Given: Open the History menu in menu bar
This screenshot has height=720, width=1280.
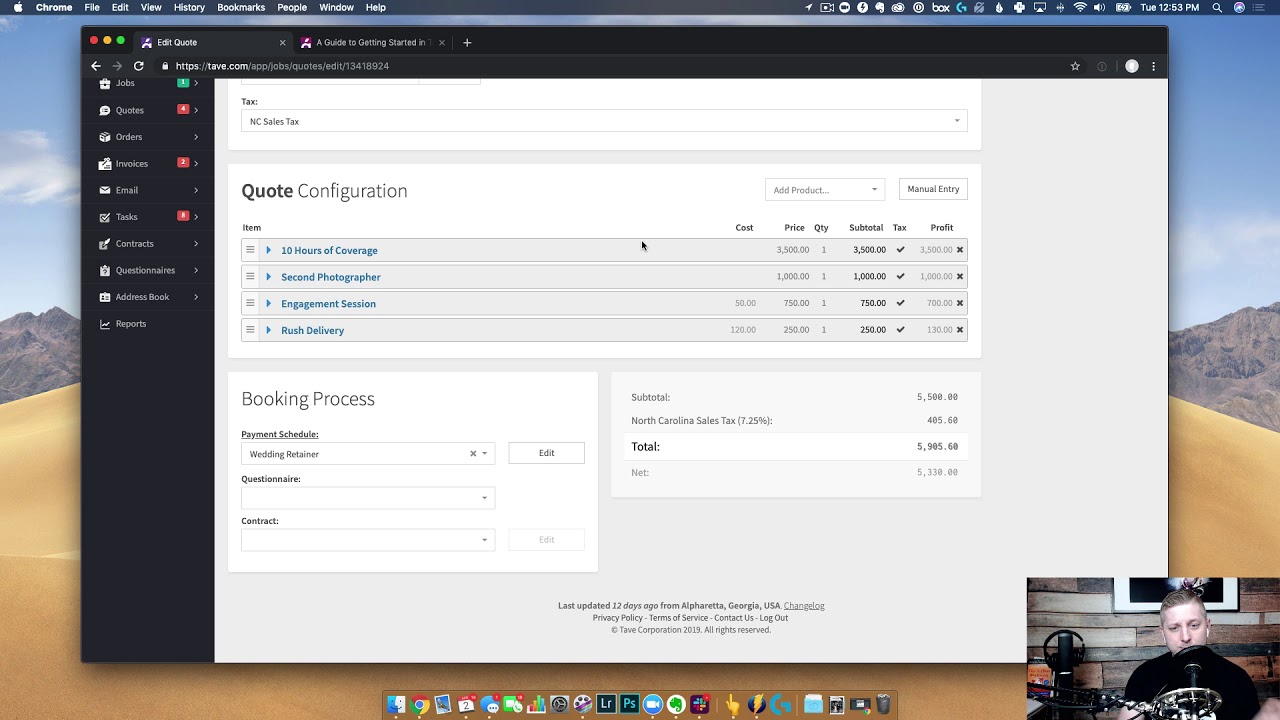Looking at the screenshot, I should tap(189, 7).
